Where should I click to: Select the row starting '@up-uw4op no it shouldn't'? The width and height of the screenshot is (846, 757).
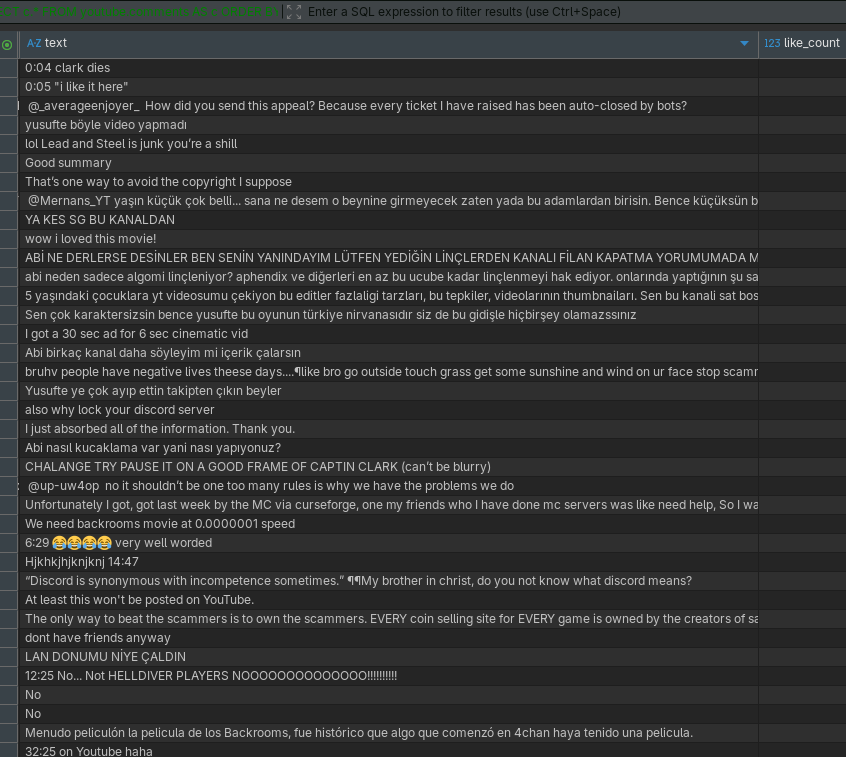[388, 486]
